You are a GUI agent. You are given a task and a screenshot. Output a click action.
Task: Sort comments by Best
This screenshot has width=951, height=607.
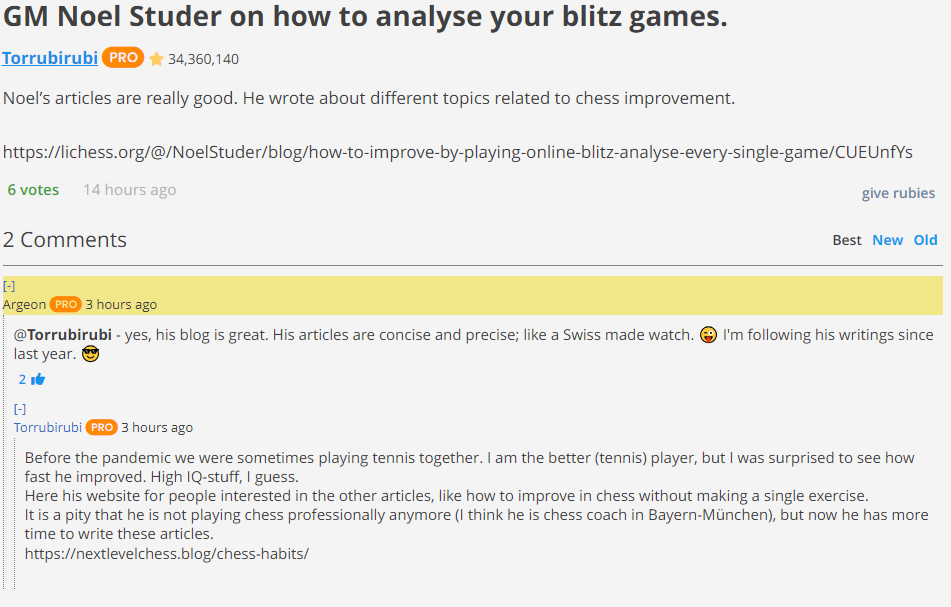click(x=847, y=240)
